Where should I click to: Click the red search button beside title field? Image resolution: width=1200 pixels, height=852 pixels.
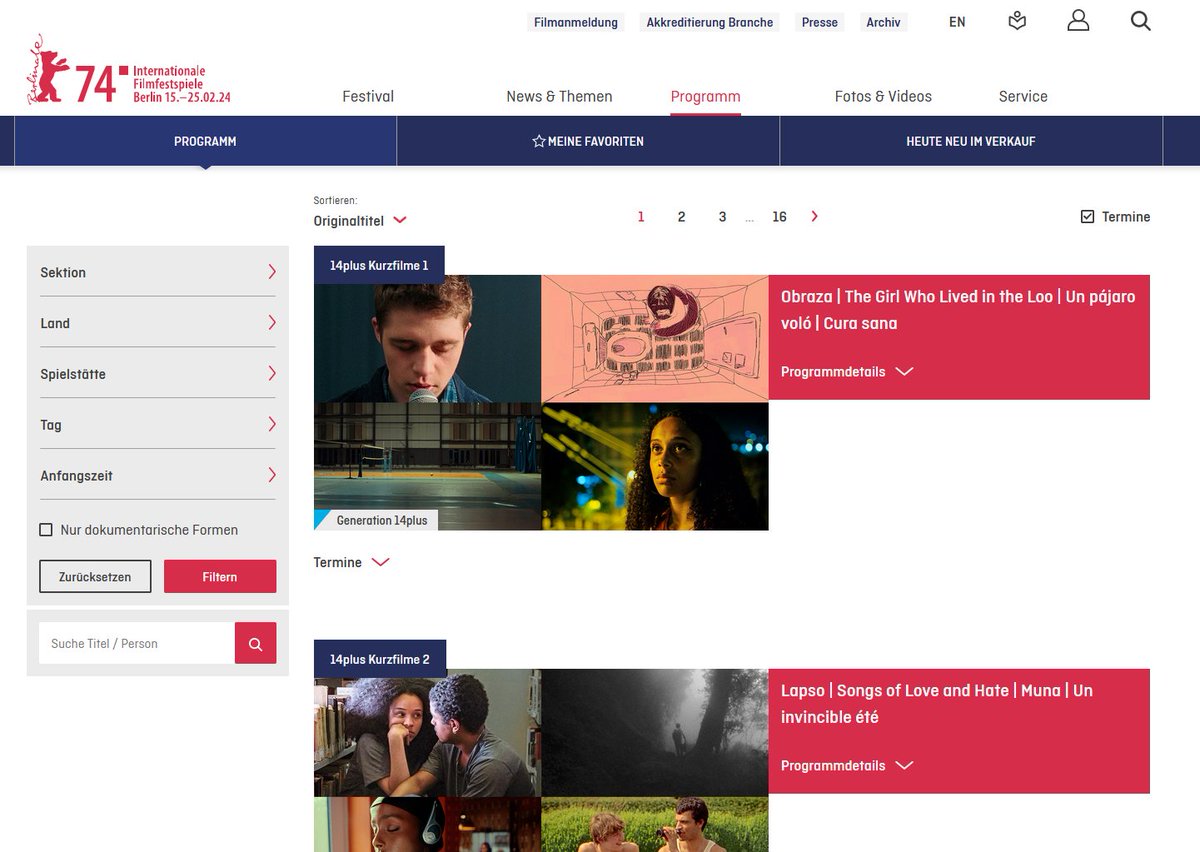(255, 643)
